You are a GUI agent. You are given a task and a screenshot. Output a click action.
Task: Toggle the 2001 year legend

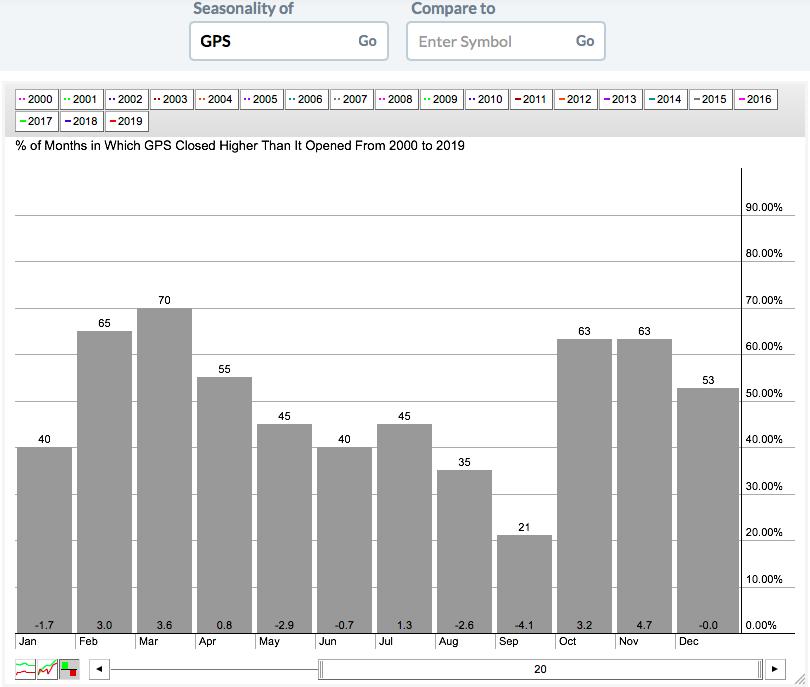81,99
